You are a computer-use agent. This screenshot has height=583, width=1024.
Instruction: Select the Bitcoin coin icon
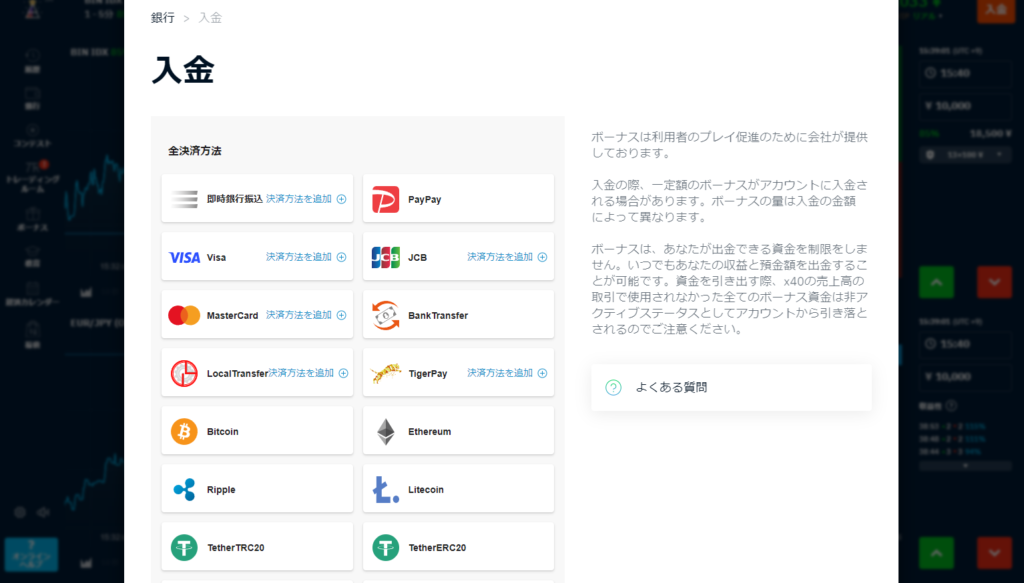pos(184,431)
